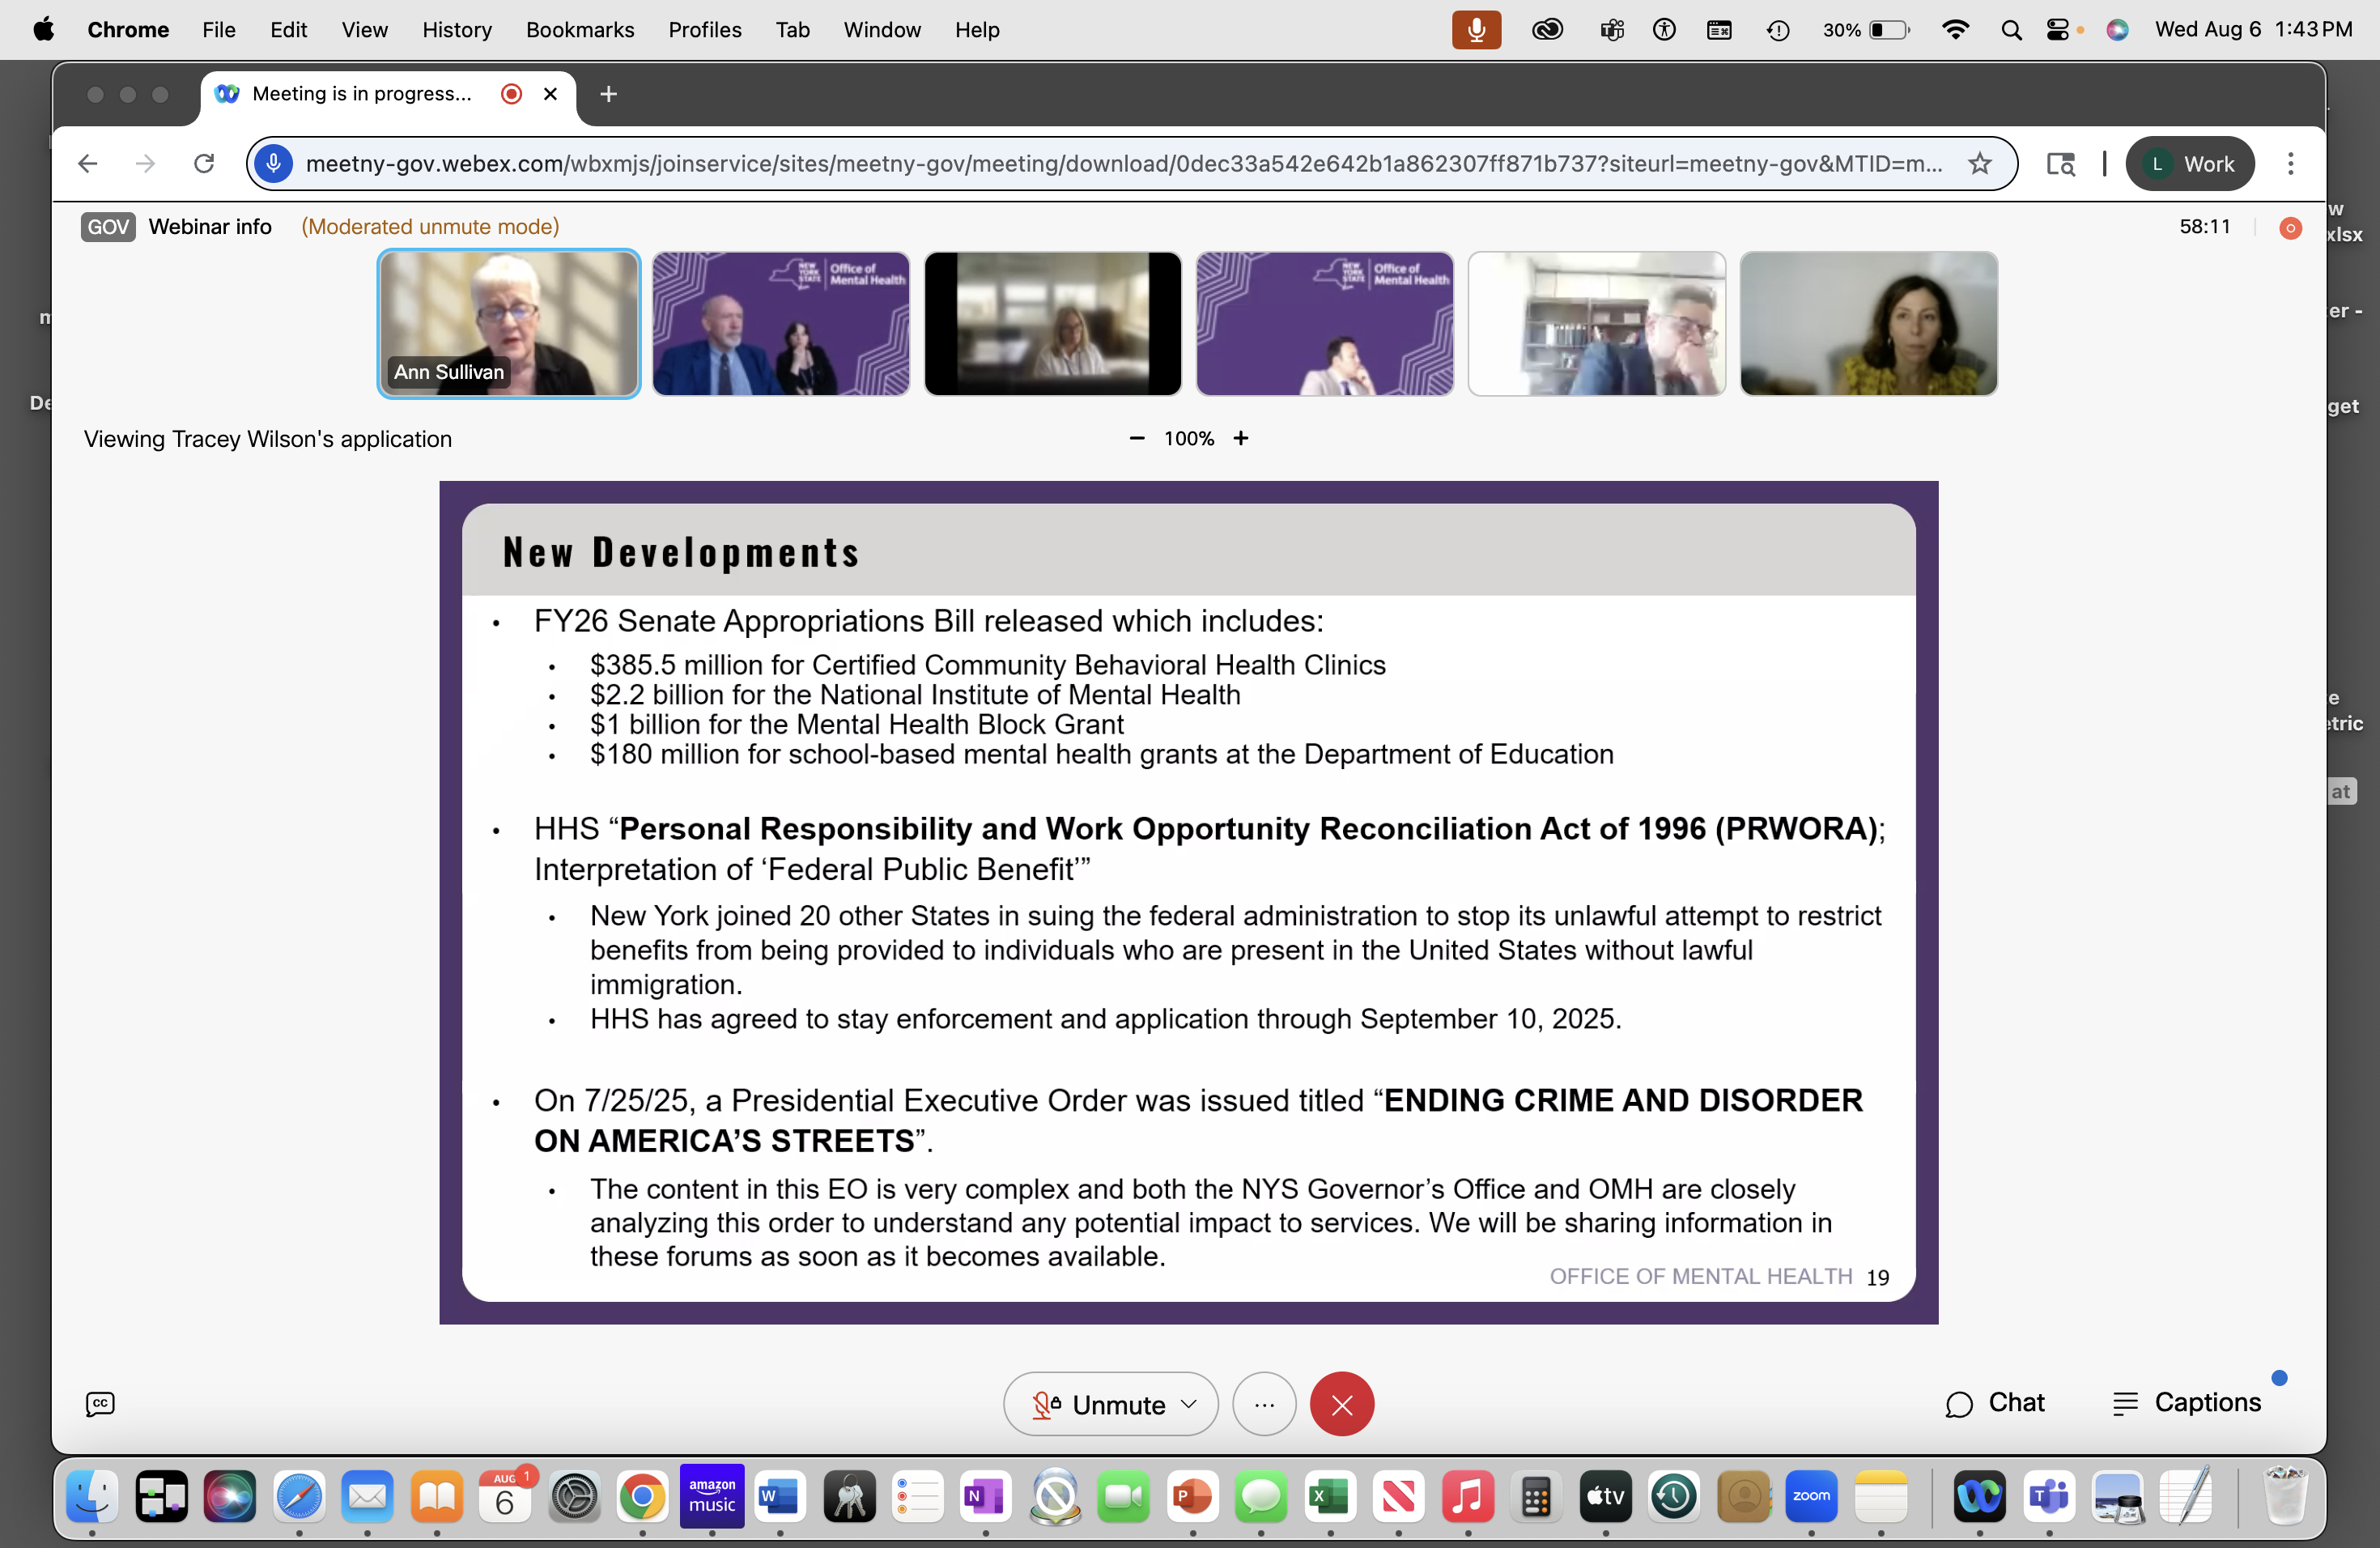Zoom out the shared application view
This screenshot has height=1548, width=2380.
click(1136, 438)
